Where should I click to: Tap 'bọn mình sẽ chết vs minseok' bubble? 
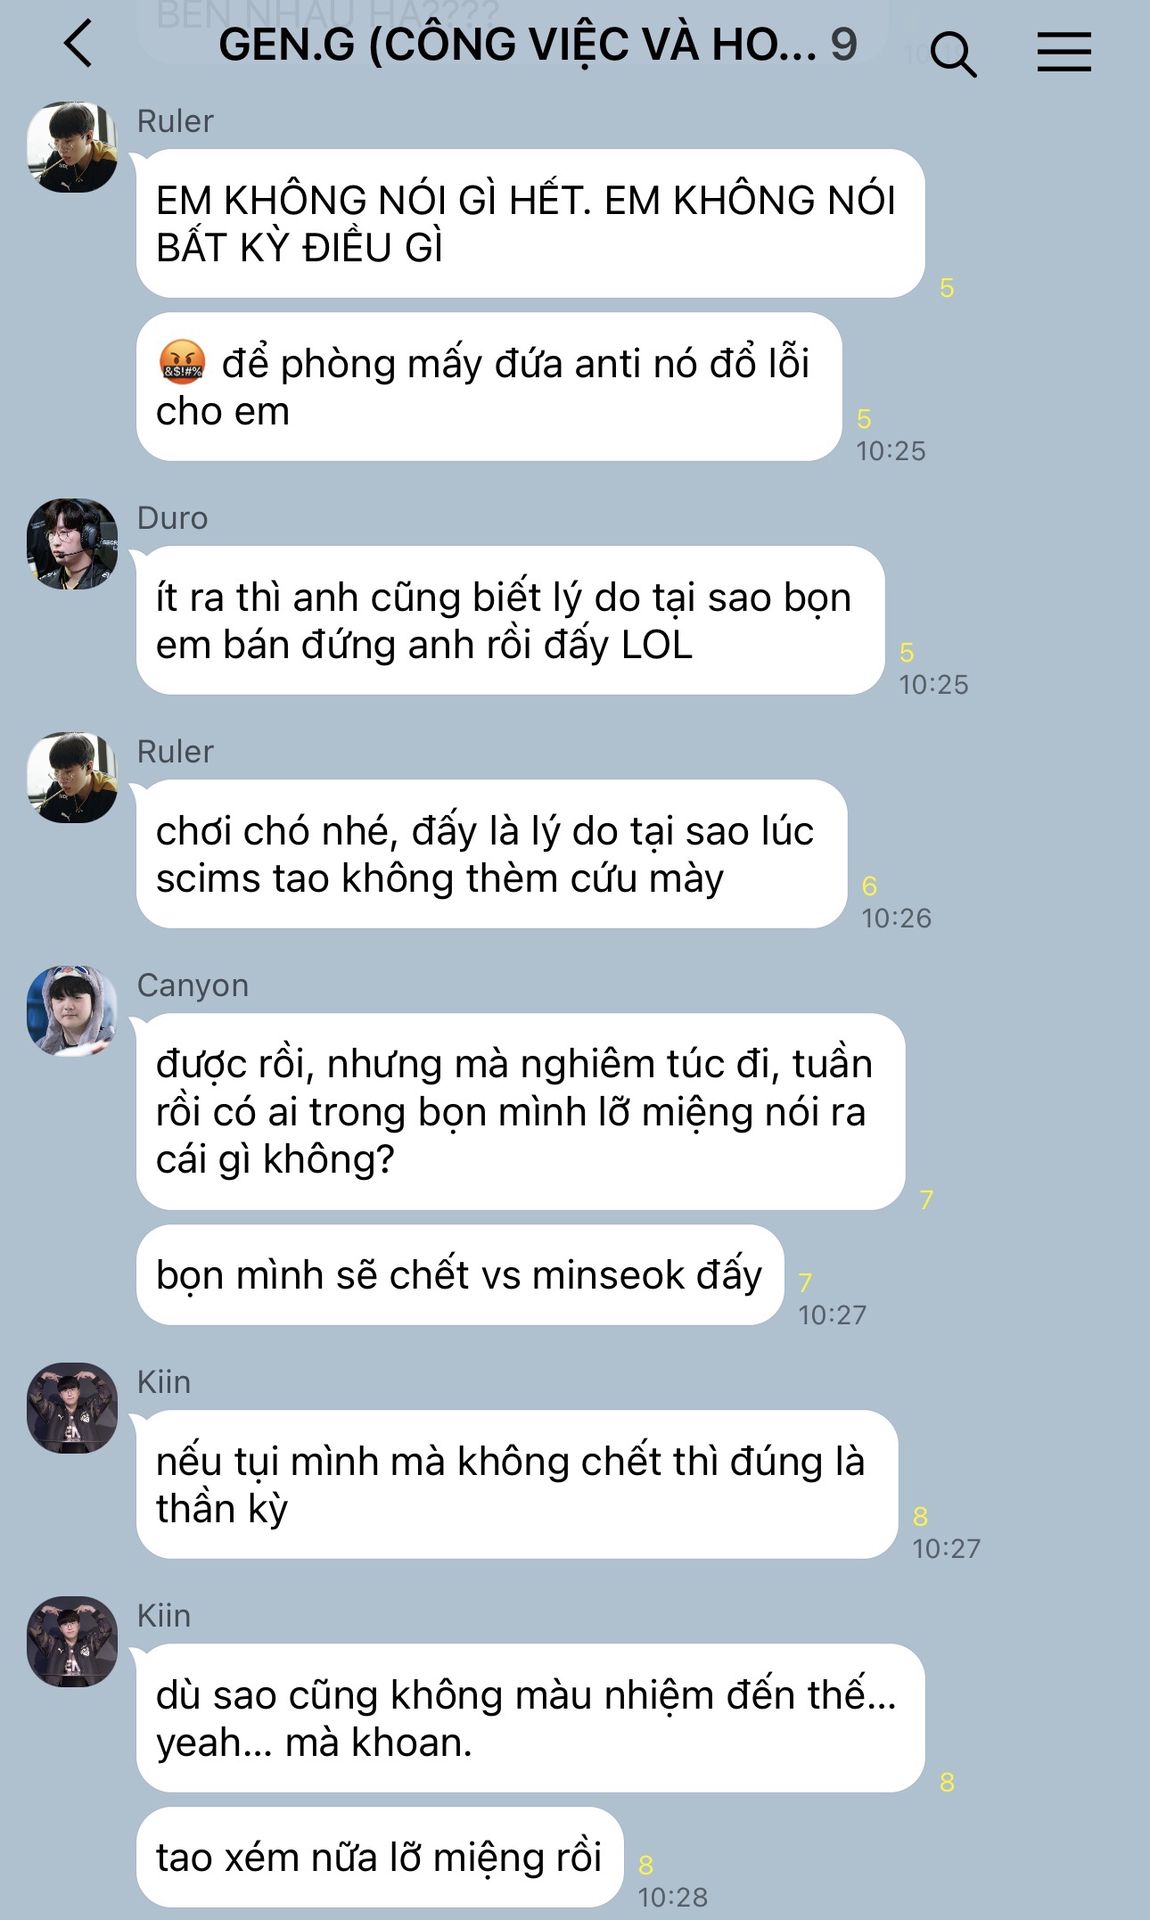[460, 1275]
